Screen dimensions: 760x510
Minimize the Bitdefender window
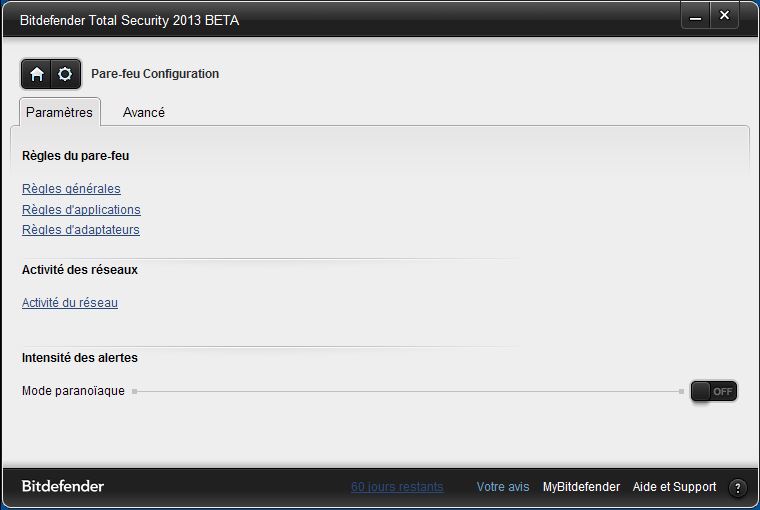tap(696, 16)
